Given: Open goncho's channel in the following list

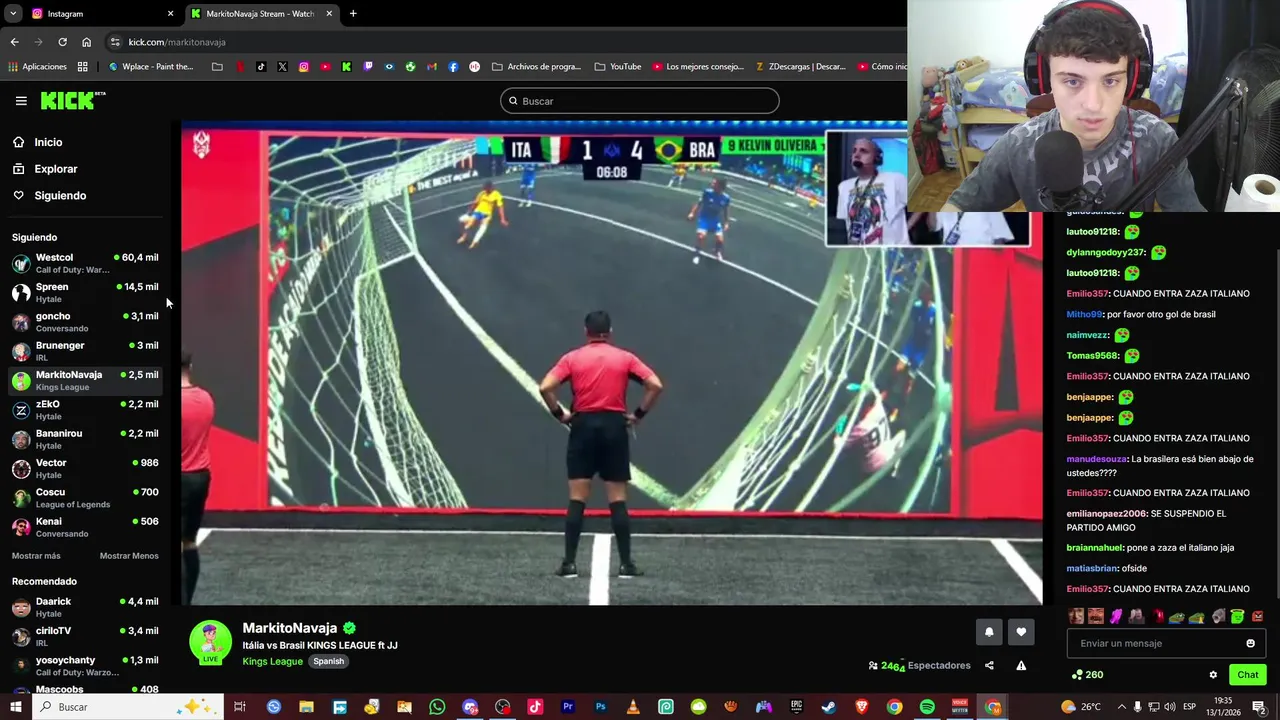Looking at the screenshot, I should tap(85, 322).
